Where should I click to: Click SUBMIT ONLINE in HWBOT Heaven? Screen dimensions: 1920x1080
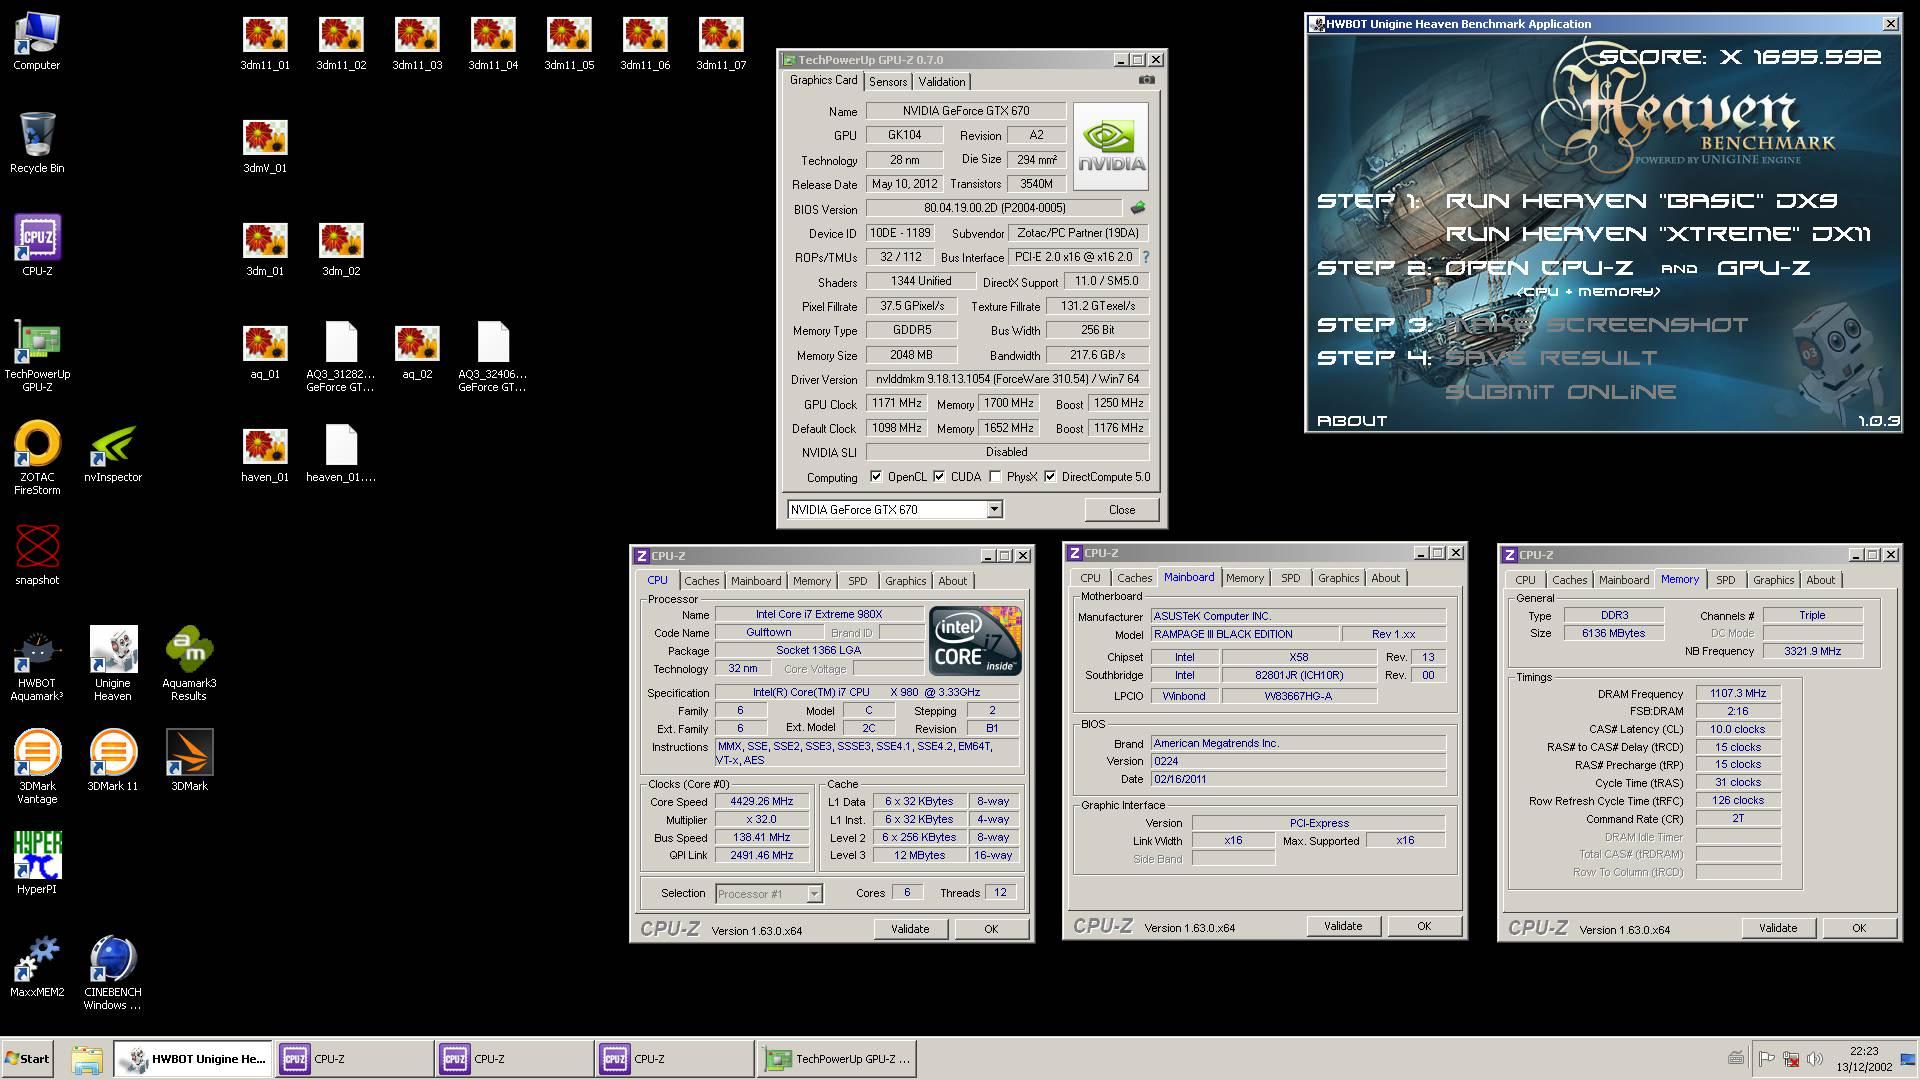point(1560,392)
